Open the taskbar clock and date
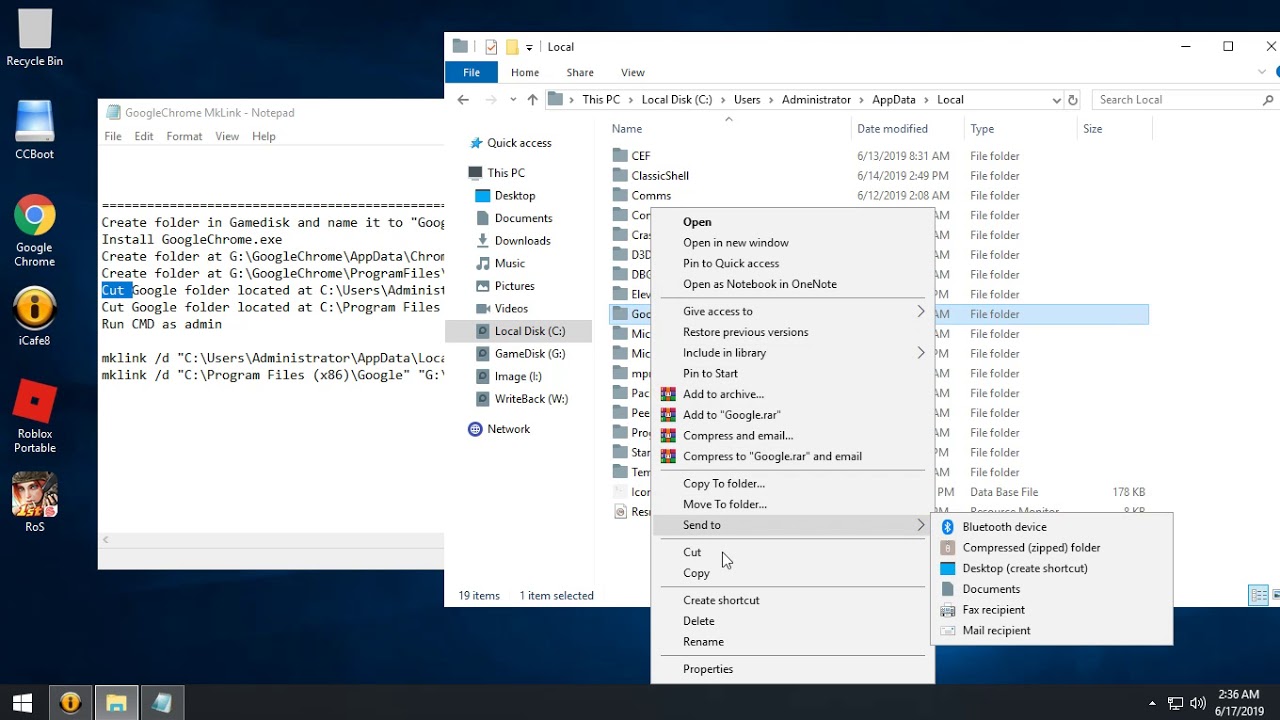The height and width of the screenshot is (720, 1280). tap(1238, 703)
